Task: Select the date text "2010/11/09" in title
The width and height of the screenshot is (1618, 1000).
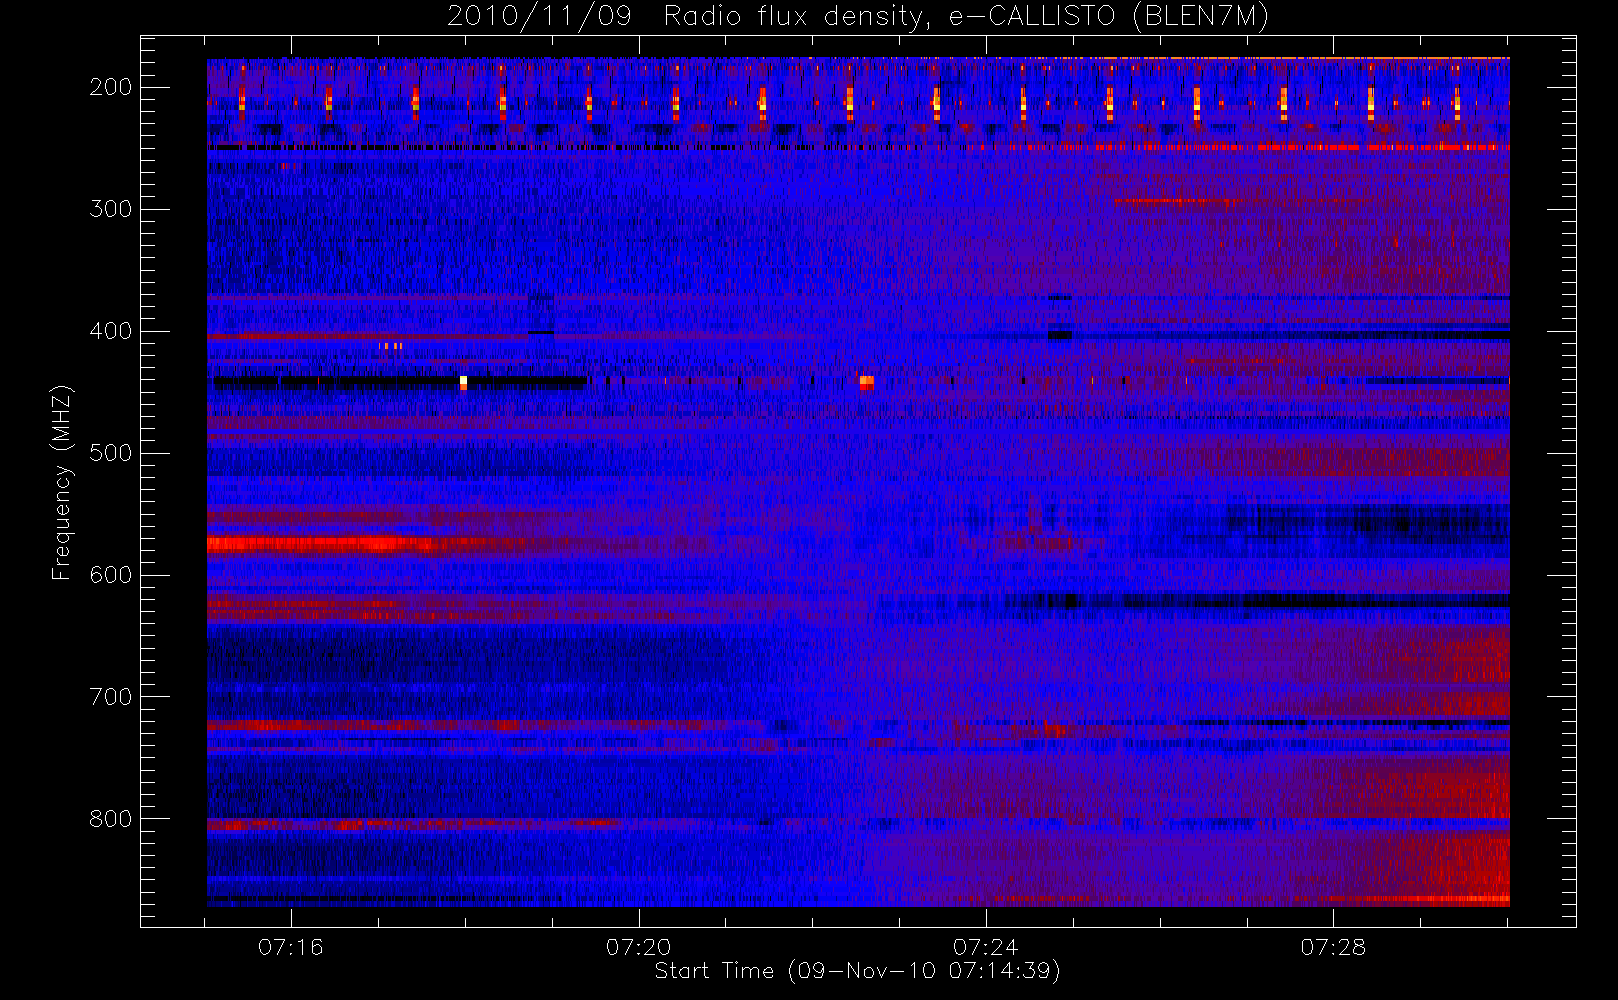Action: pyautogui.click(x=539, y=17)
